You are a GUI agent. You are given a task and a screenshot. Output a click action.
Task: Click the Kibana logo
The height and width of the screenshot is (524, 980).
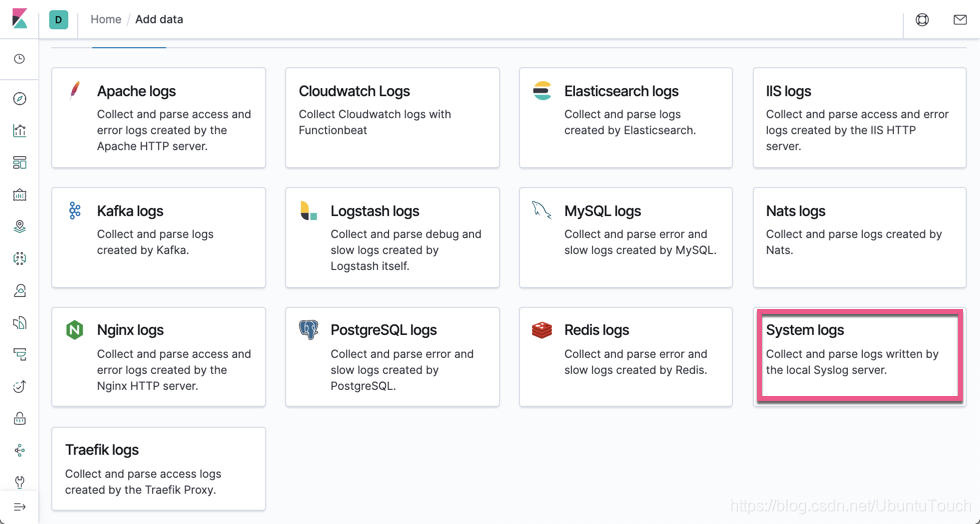19,19
